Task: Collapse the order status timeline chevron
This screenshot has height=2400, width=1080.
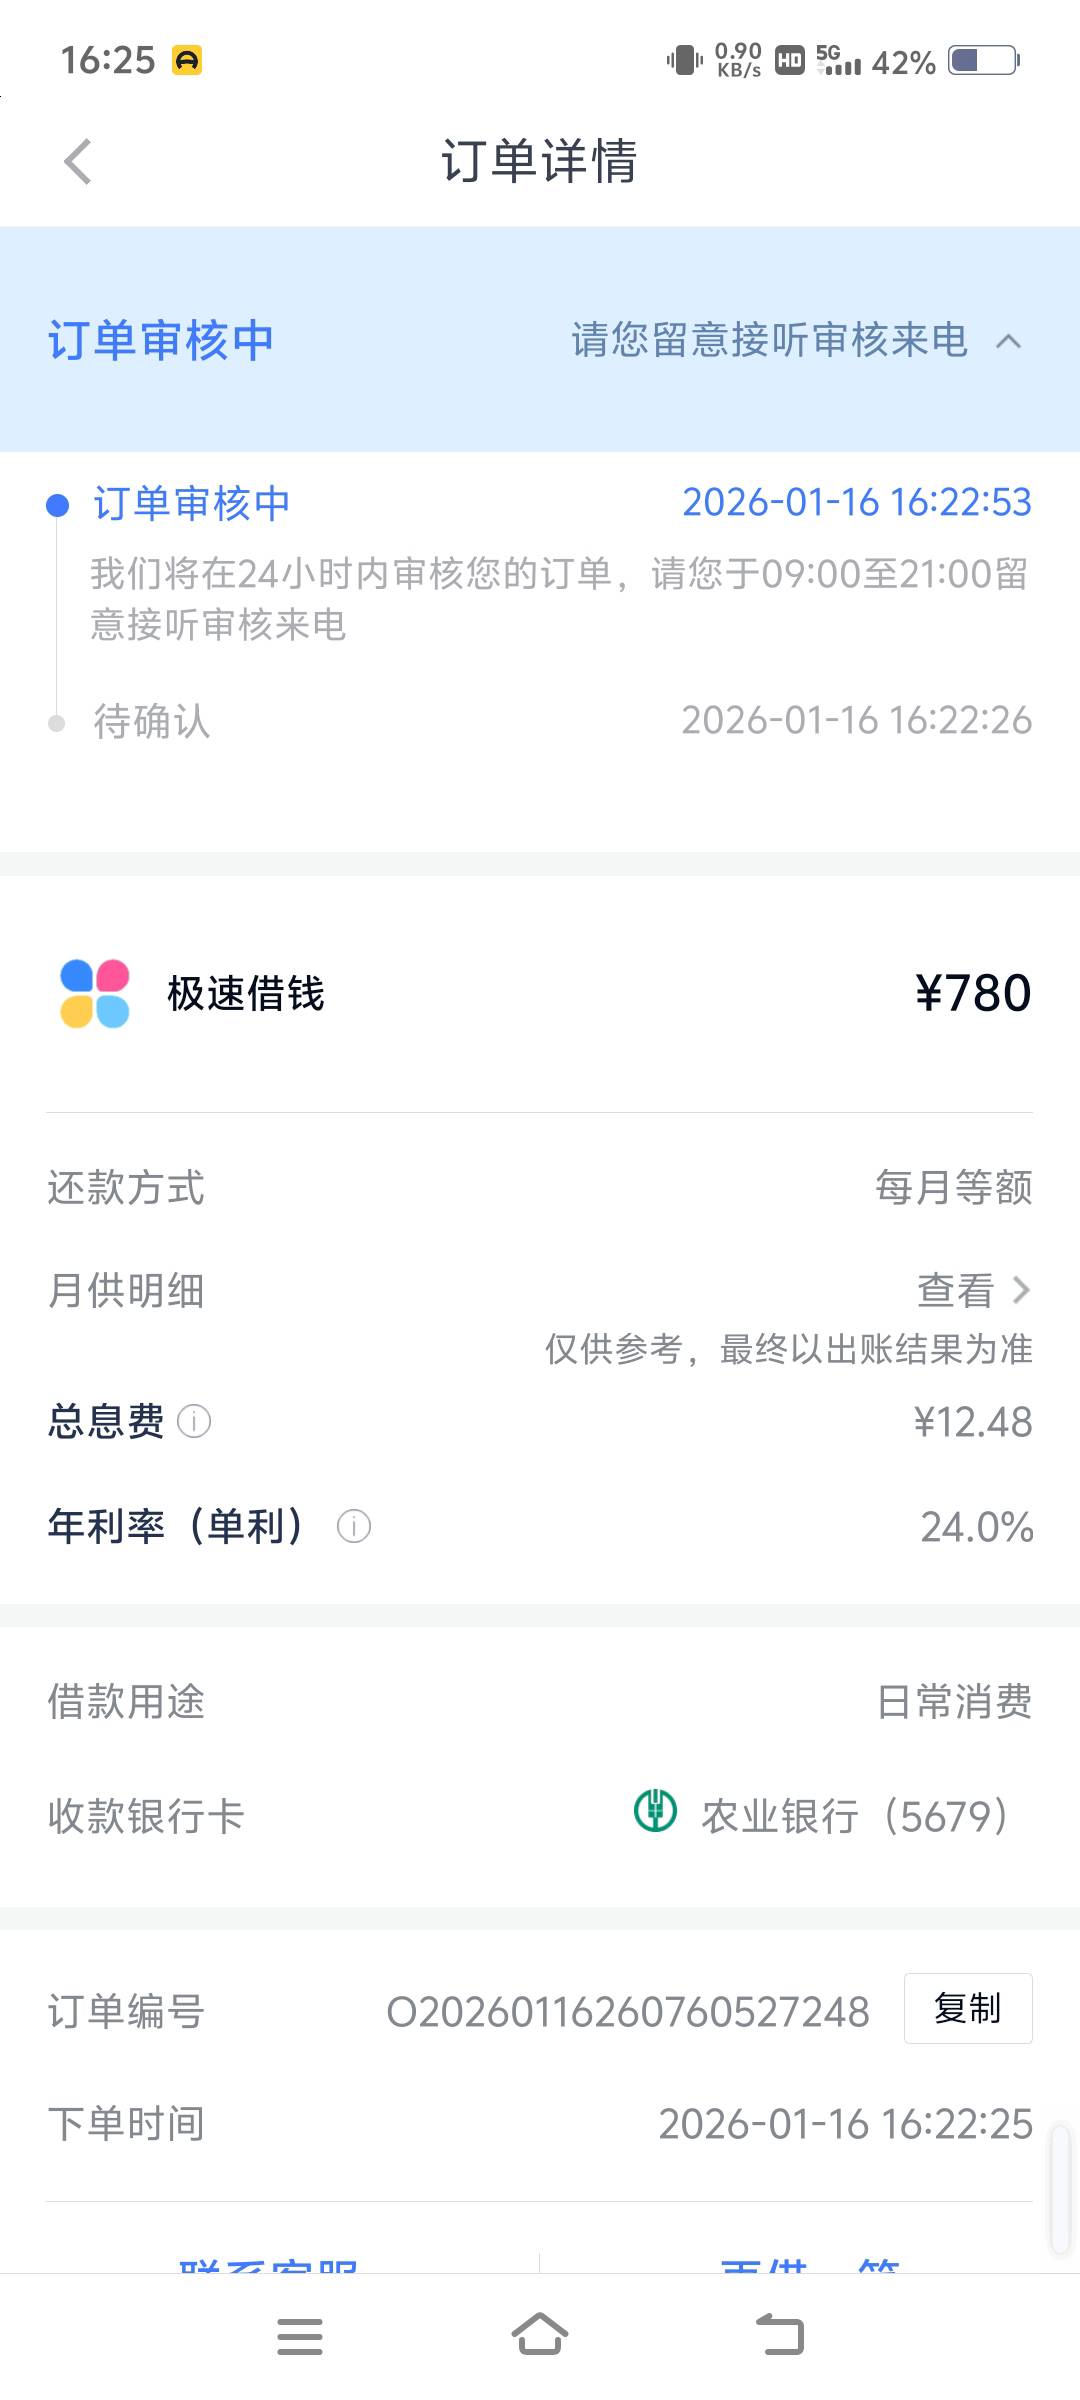Action: [x=1009, y=341]
